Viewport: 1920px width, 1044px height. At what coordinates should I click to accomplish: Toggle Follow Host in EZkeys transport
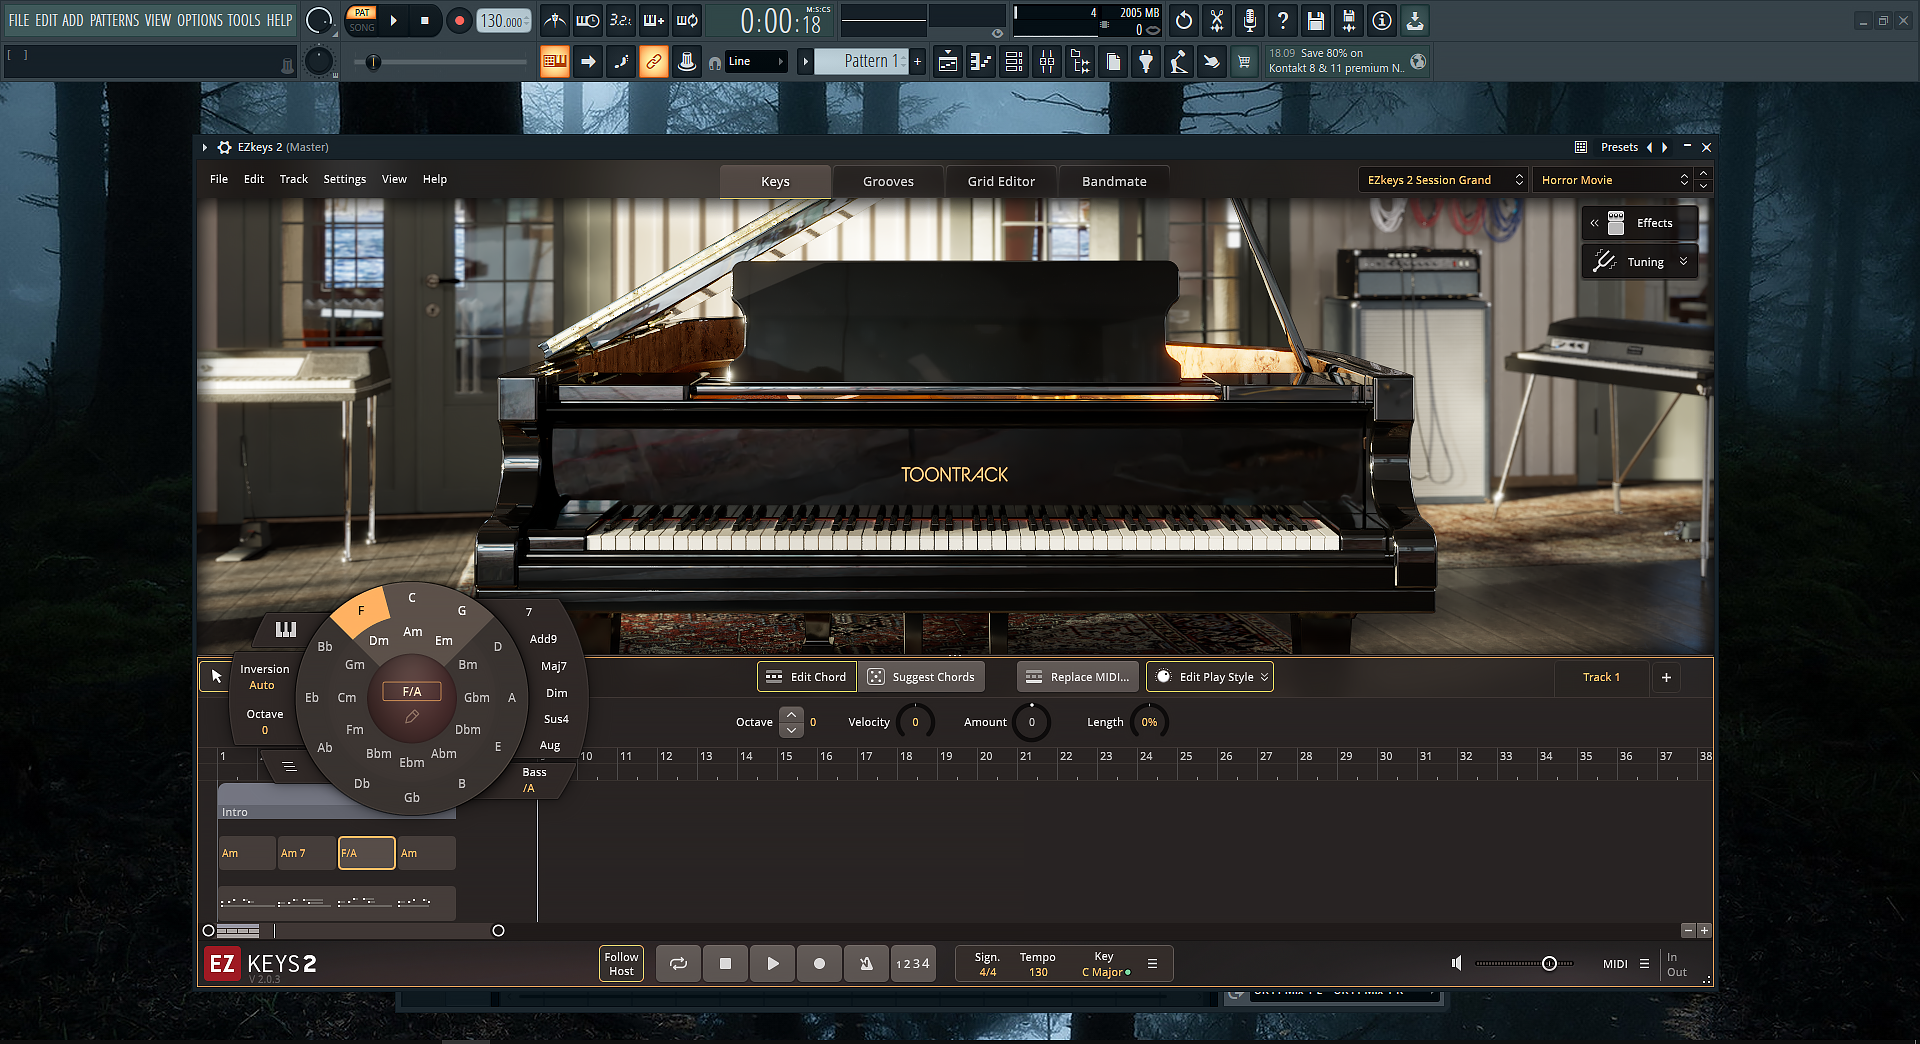[x=621, y=964]
